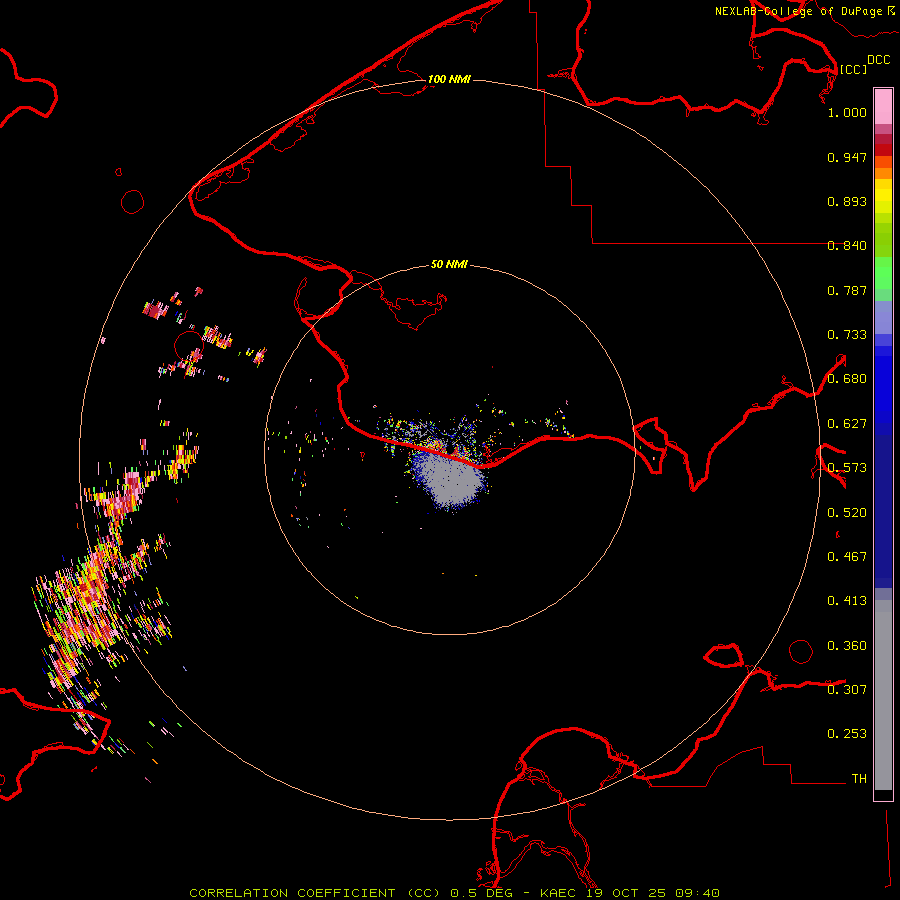The height and width of the screenshot is (900, 900).
Task: Select the pink swatch at the color bar top
Action: click(883, 104)
